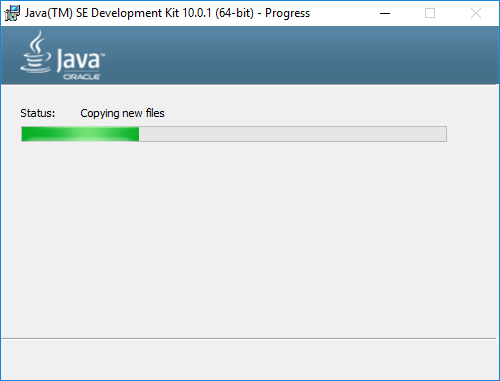The width and height of the screenshot is (500, 381).
Task: Click the 'Progress' word in the title bar
Action: [287, 13]
